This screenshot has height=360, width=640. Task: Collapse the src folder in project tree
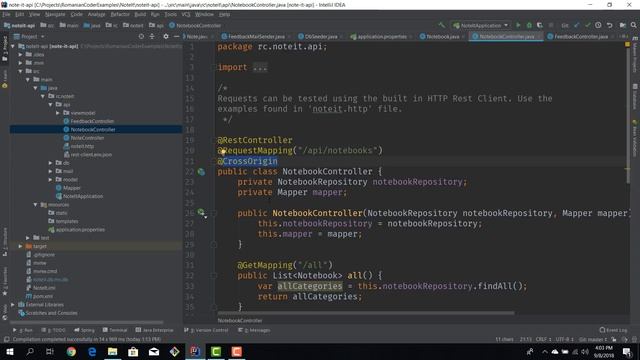click(20, 71)
